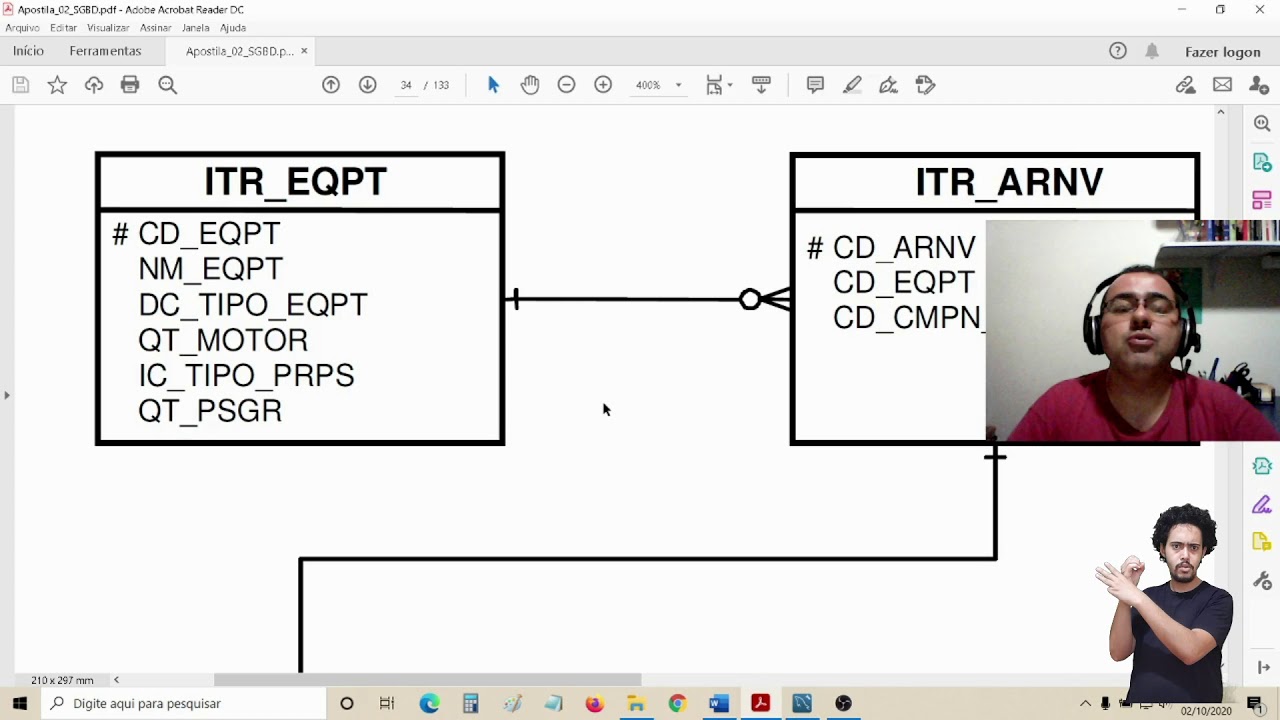Click the scrolling mode toolbar icon
This screenshot has height=720, width=1280.
(761, 85)
